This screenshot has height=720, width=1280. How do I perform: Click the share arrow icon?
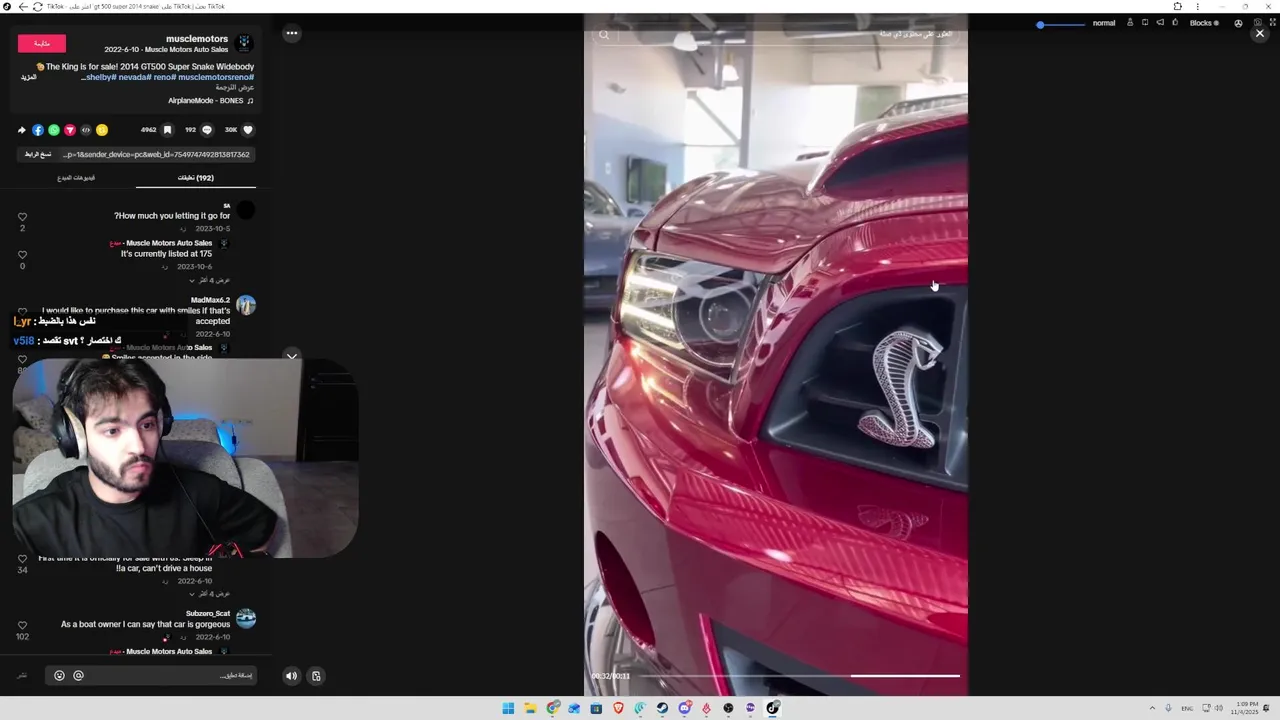click(22, 130)
